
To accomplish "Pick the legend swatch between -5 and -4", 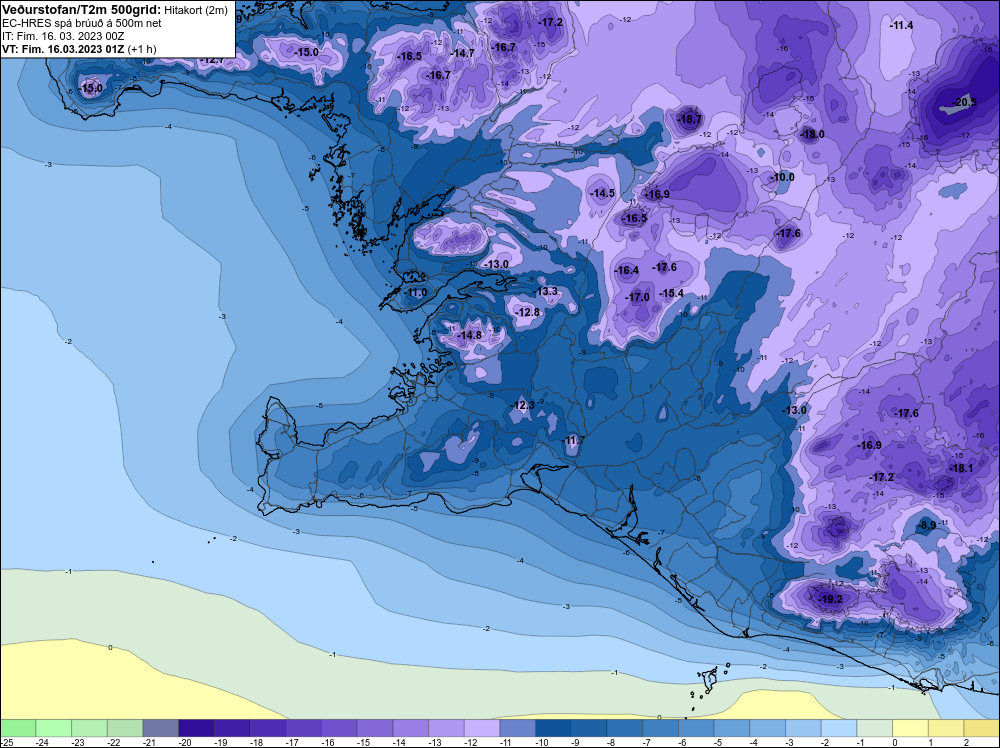I will tap(732, 728).
